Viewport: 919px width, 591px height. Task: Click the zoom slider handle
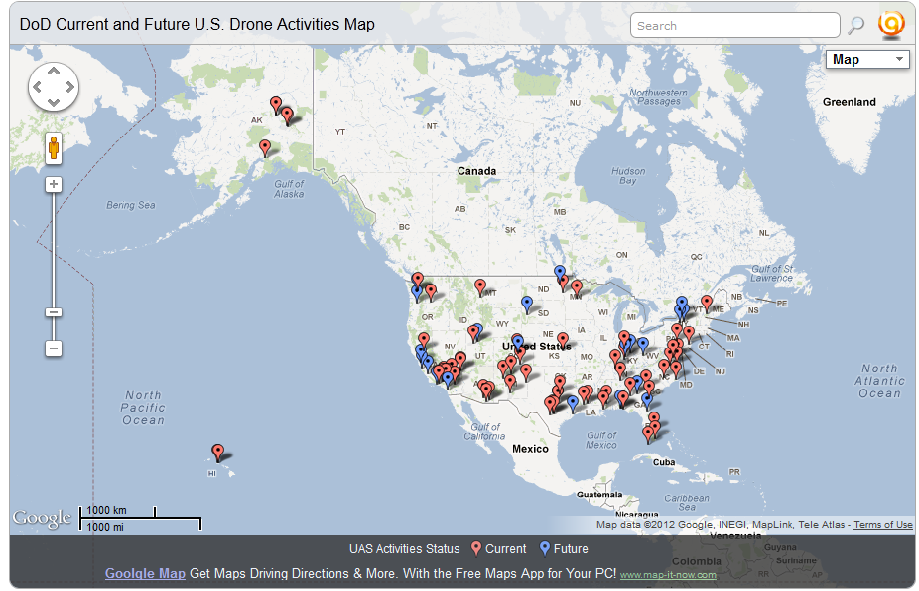pos(54,312)
